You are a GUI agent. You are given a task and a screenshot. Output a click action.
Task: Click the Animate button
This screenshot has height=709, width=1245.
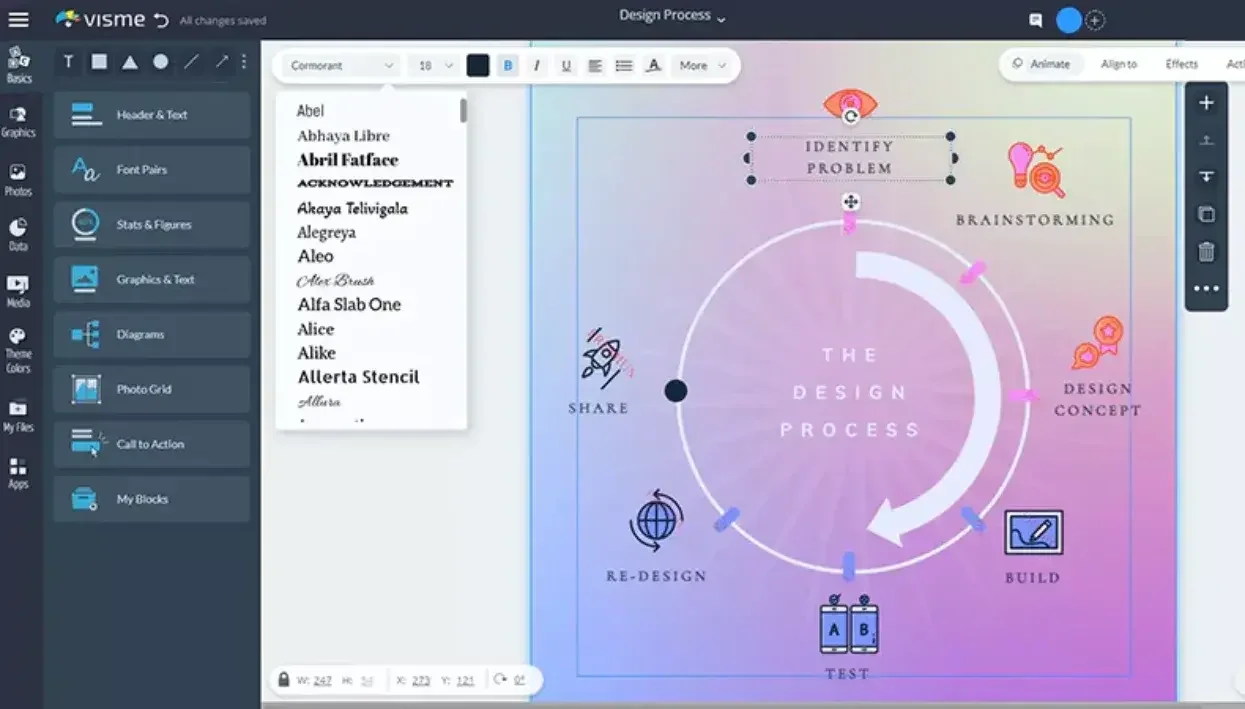click(1041, 64)
